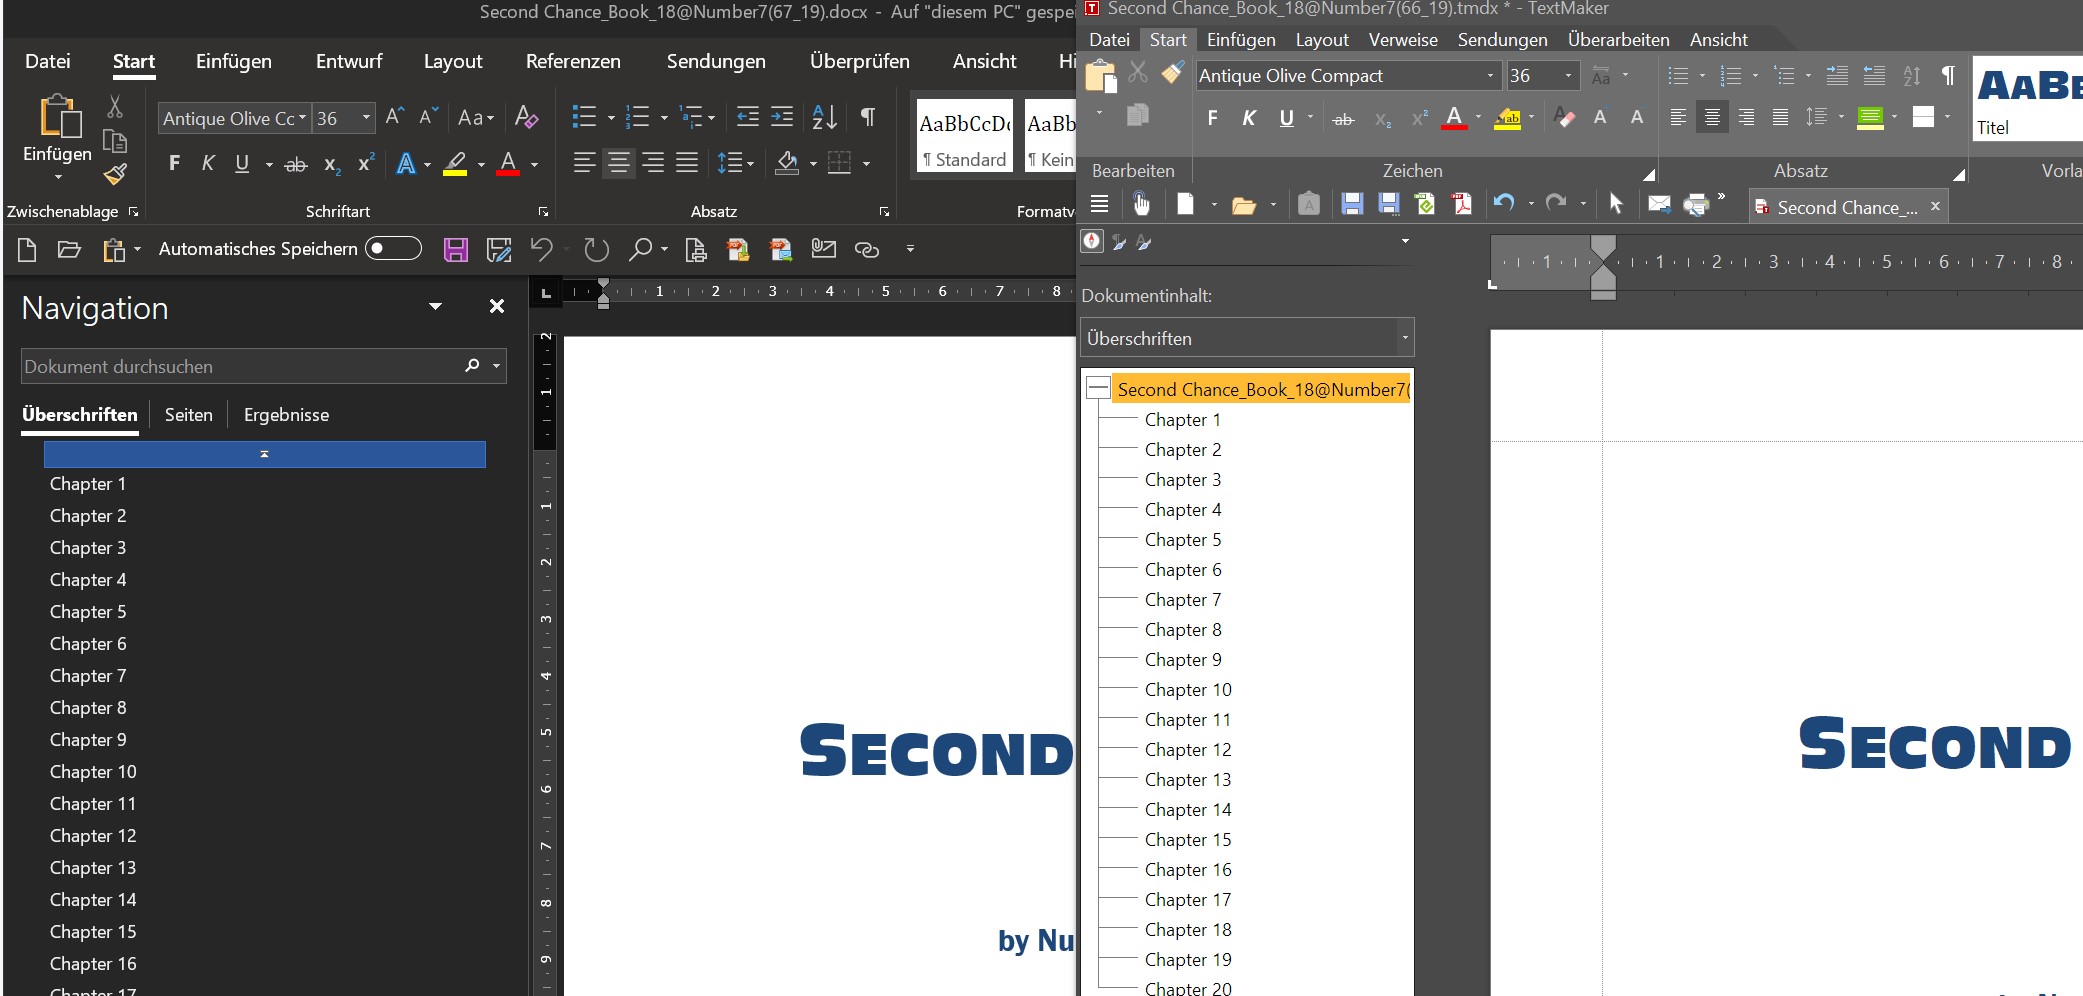The height and width of the screenshot is (996, 2083).
Task: Open Verweise tab in TextMaker
Action: 1403,40
